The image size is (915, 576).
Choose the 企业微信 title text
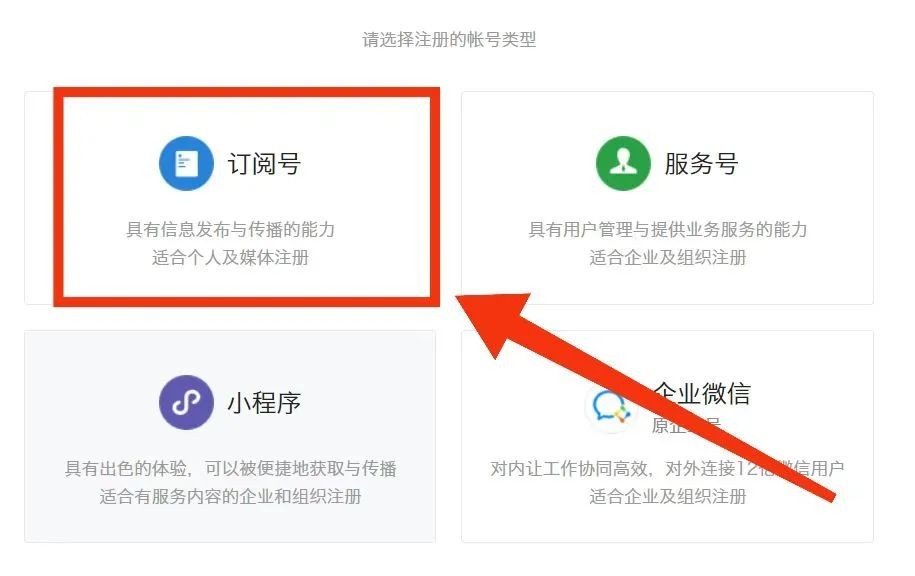pos(702,393)
